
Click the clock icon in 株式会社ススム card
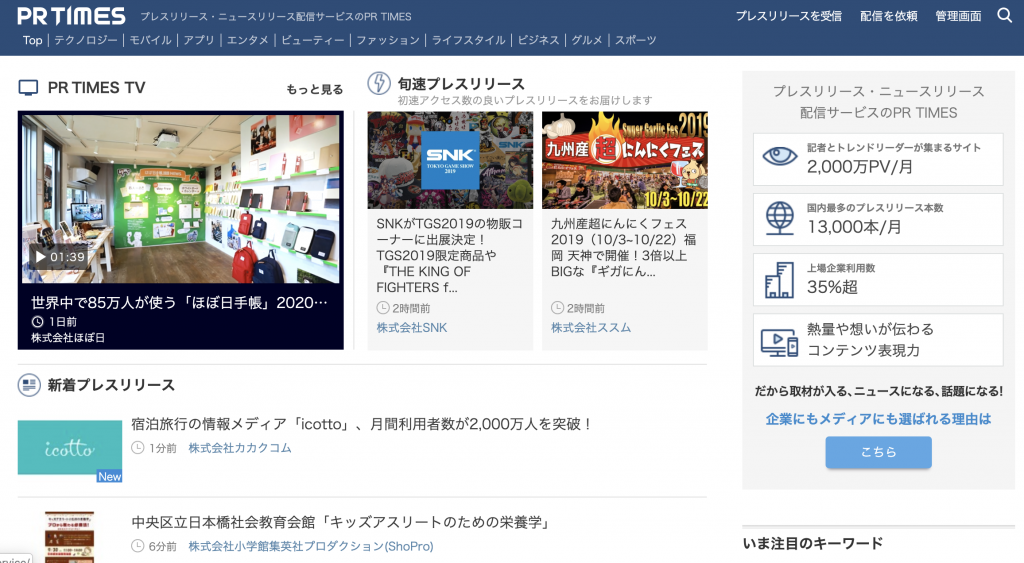coord(557,308)
